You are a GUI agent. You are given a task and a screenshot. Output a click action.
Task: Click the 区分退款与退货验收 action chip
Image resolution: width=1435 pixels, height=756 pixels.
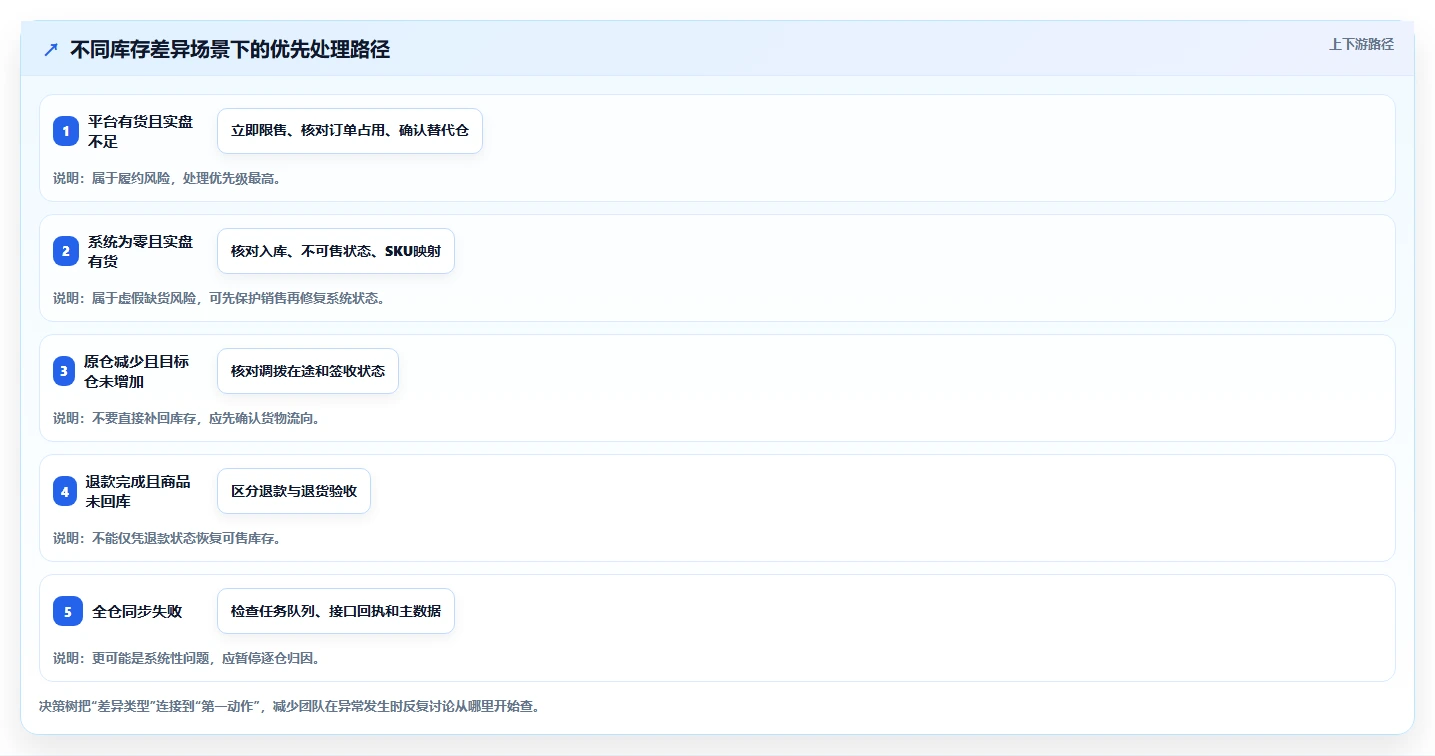[294, 491]
